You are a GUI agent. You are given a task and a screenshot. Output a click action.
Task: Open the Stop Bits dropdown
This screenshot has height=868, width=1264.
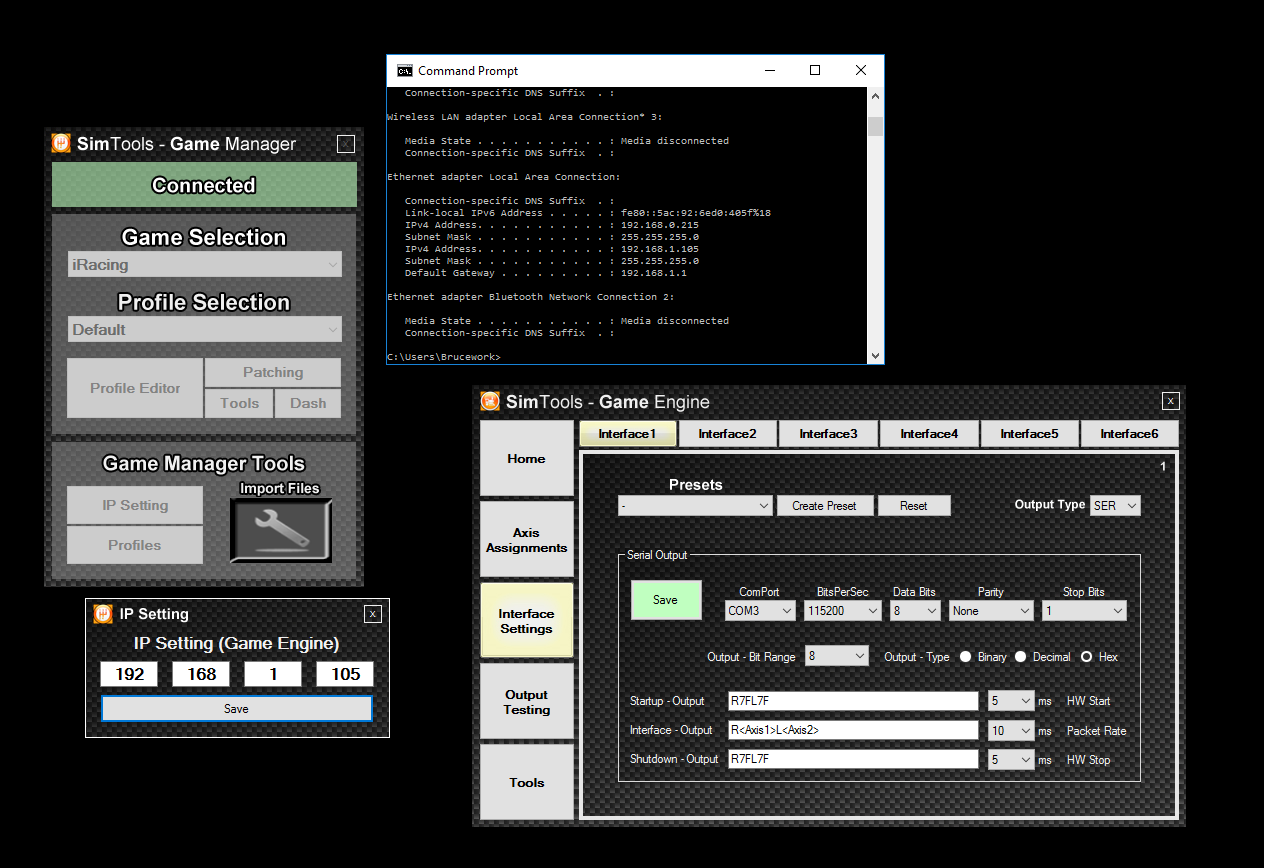1084,610
